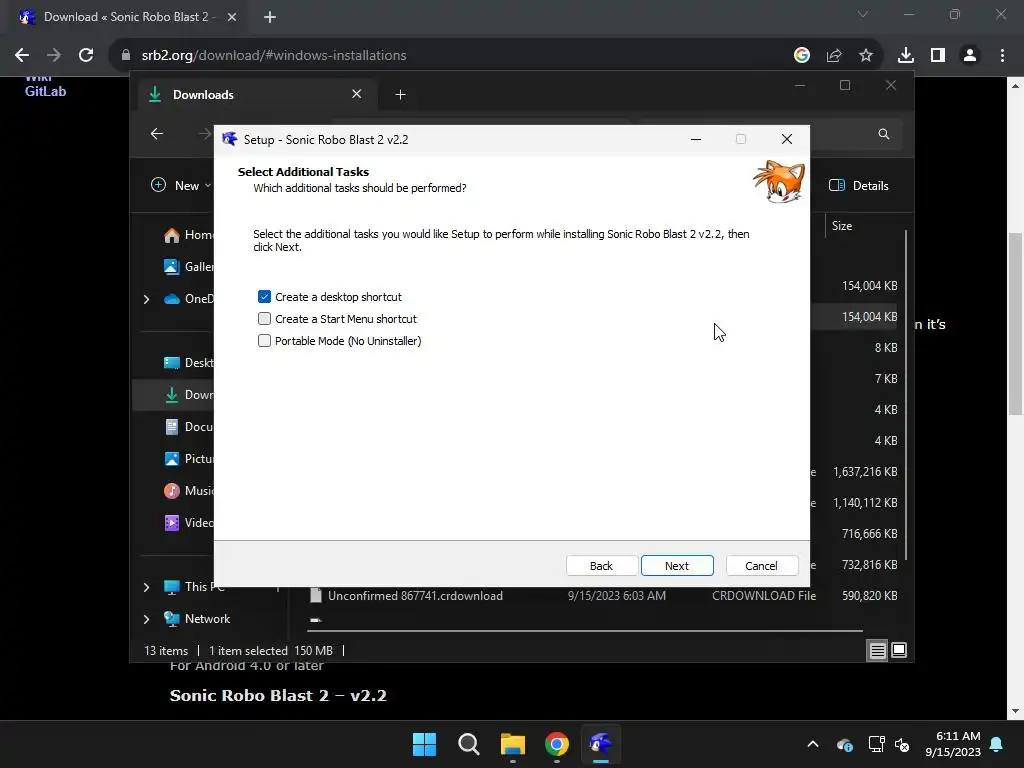Expand This PC tree node

pyautogui.click(x=146, y=587)
